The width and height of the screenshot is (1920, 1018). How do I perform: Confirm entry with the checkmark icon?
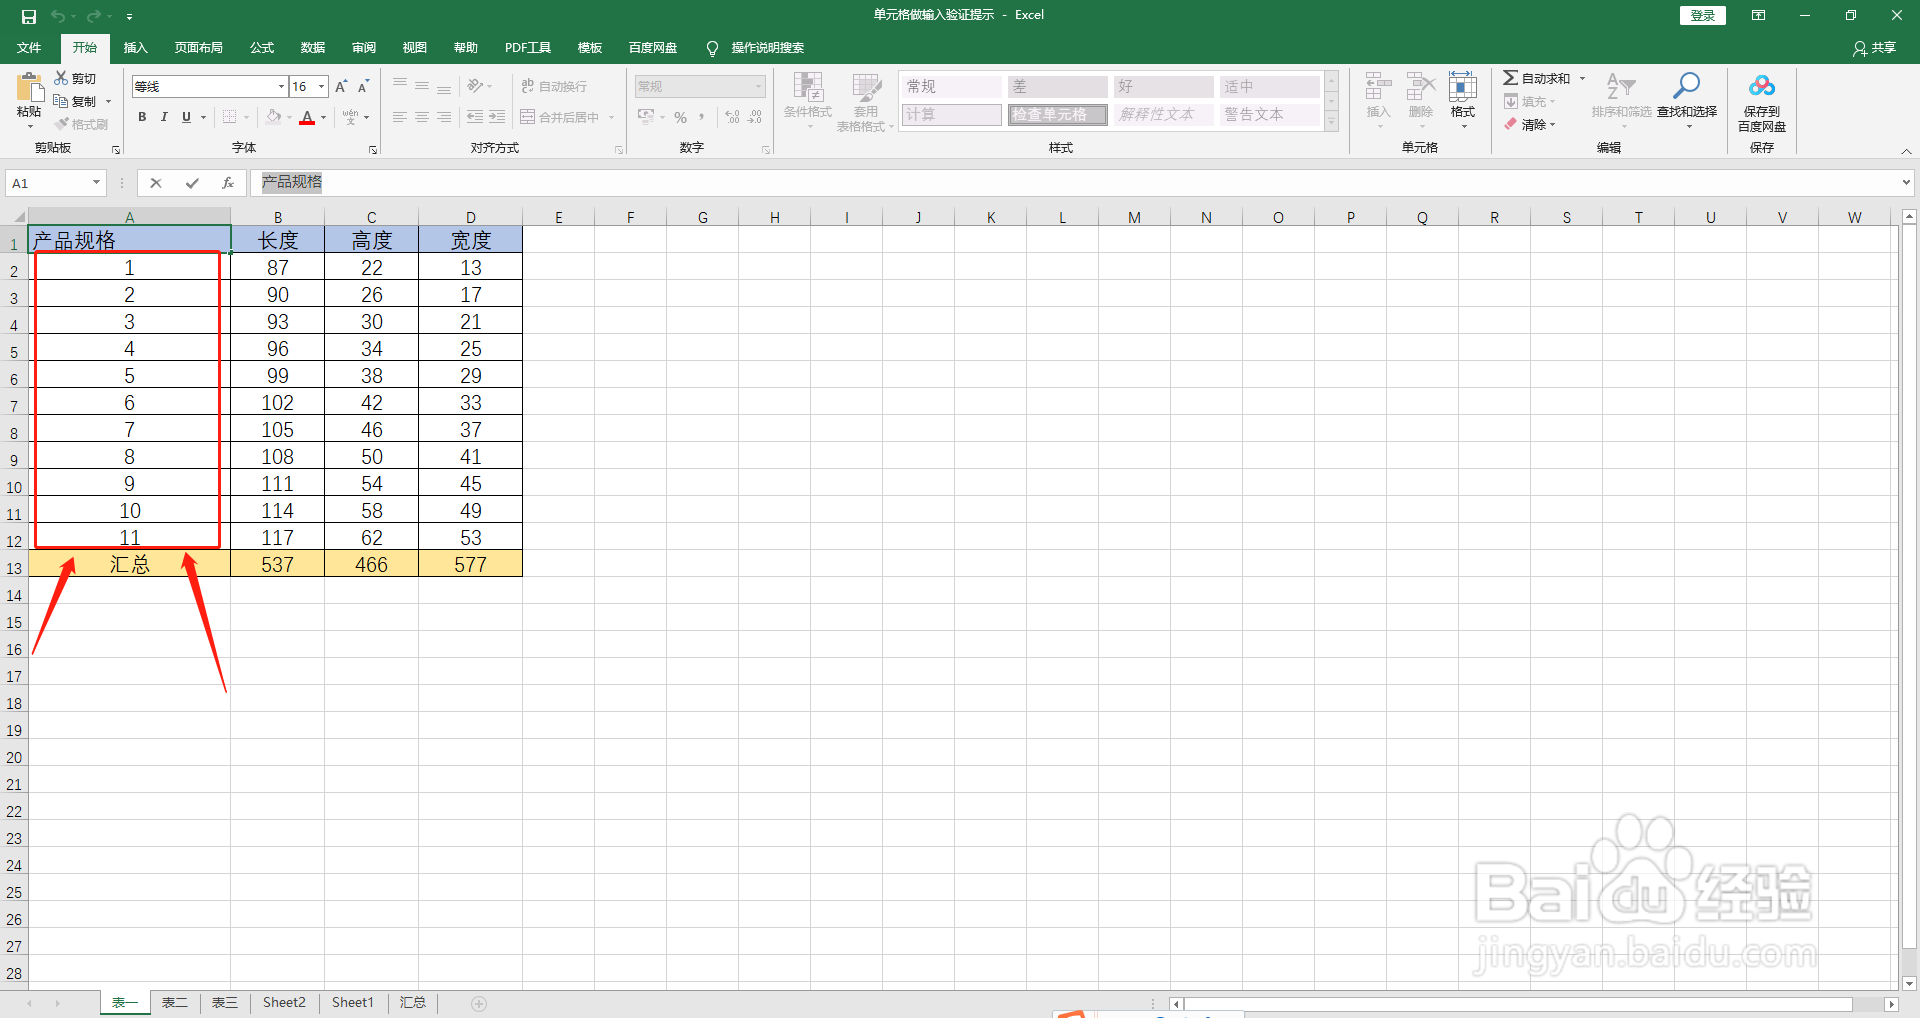pos(192,183)
